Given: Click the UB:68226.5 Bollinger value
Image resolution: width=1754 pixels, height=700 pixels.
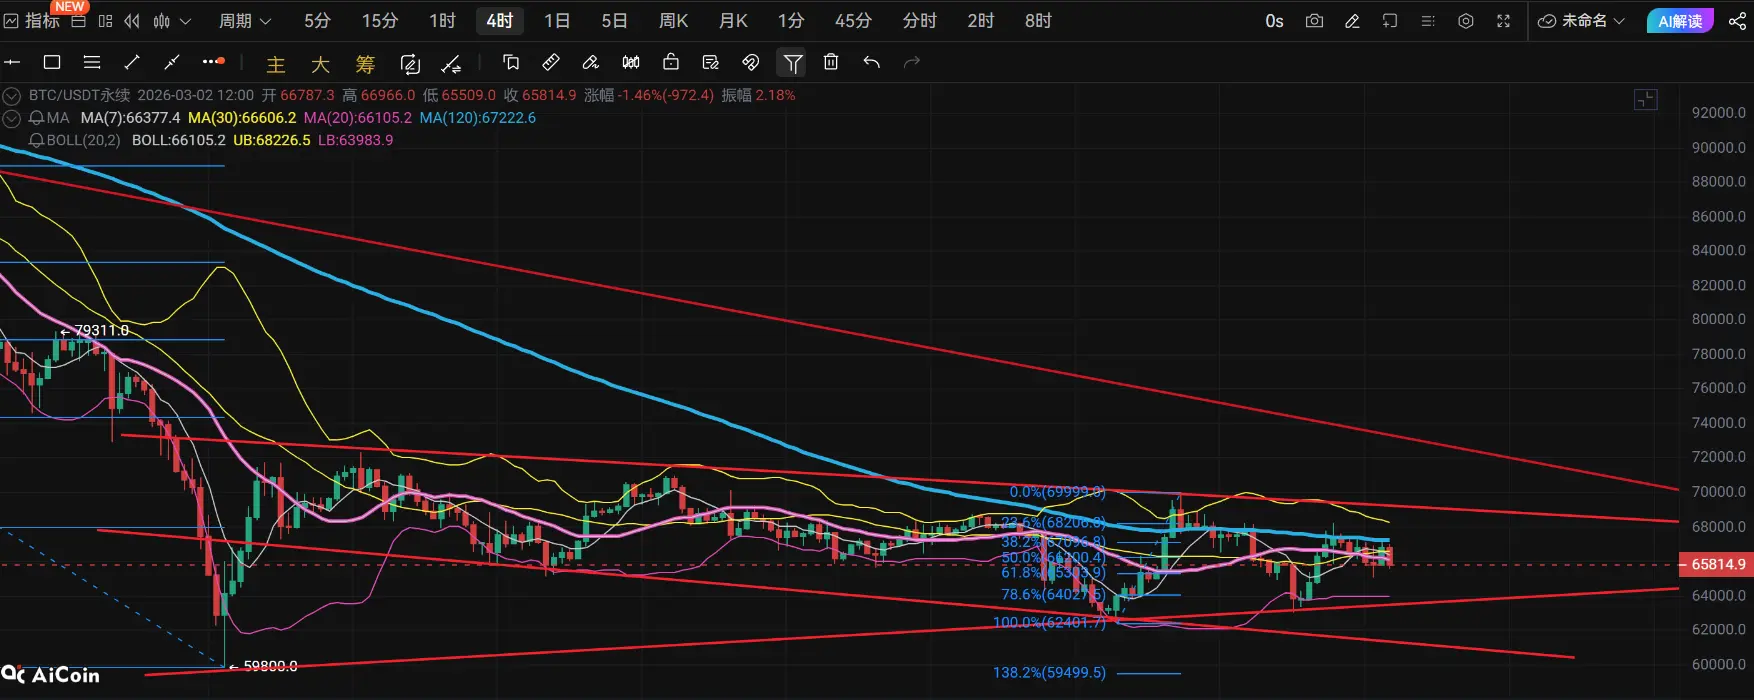Looking at the screenshot, I should tap(272, 140).
